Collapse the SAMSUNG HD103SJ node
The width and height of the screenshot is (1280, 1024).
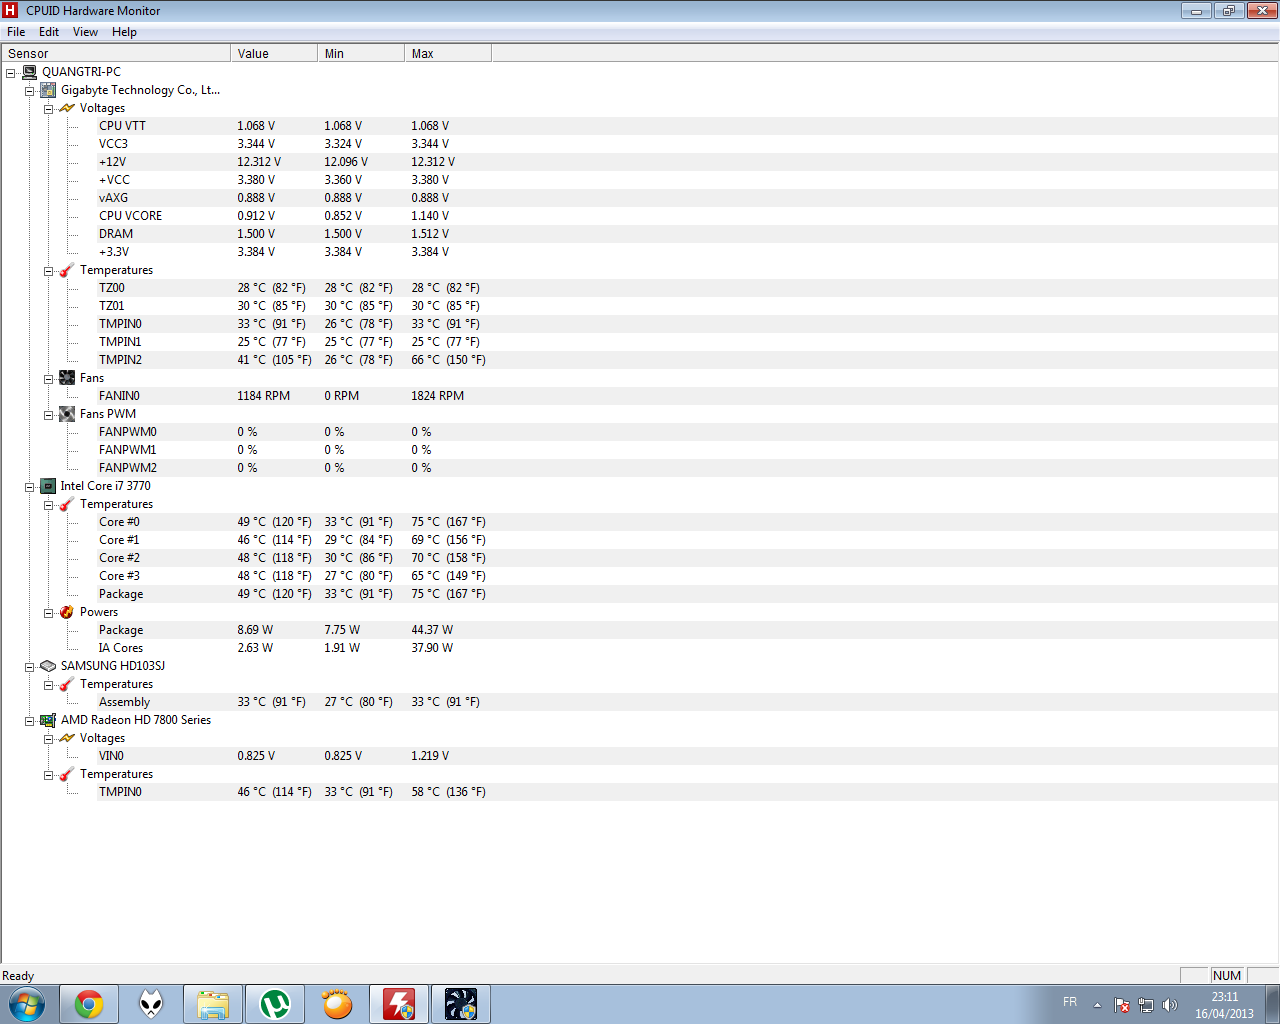pos(30,667)
